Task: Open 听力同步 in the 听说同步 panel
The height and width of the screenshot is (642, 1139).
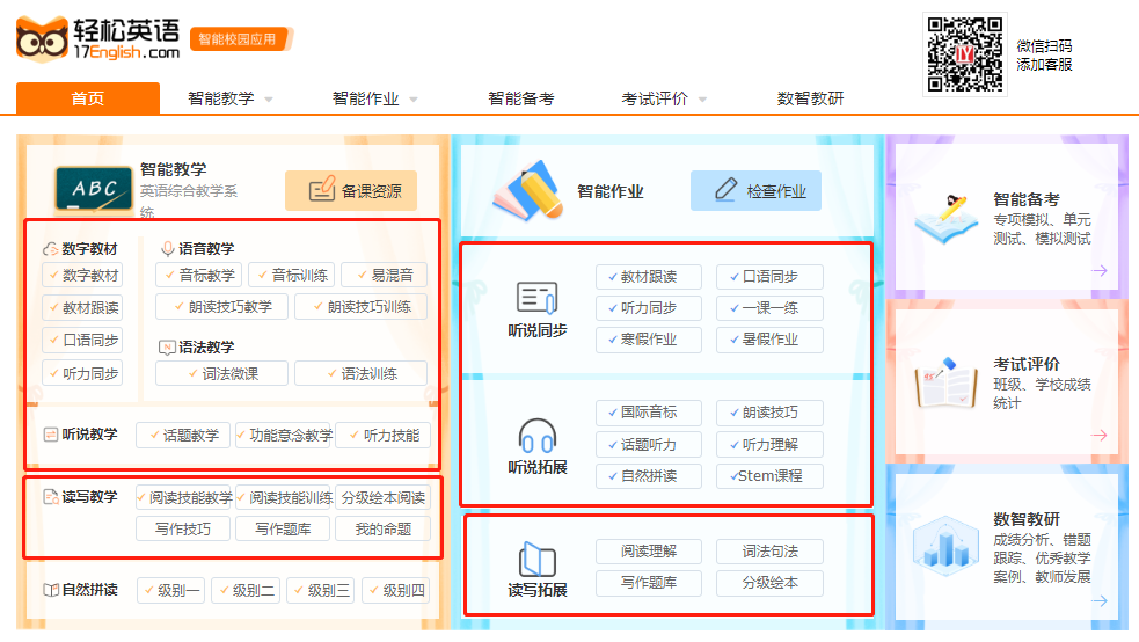Action: pyautogui.click(x=649, y=308)
